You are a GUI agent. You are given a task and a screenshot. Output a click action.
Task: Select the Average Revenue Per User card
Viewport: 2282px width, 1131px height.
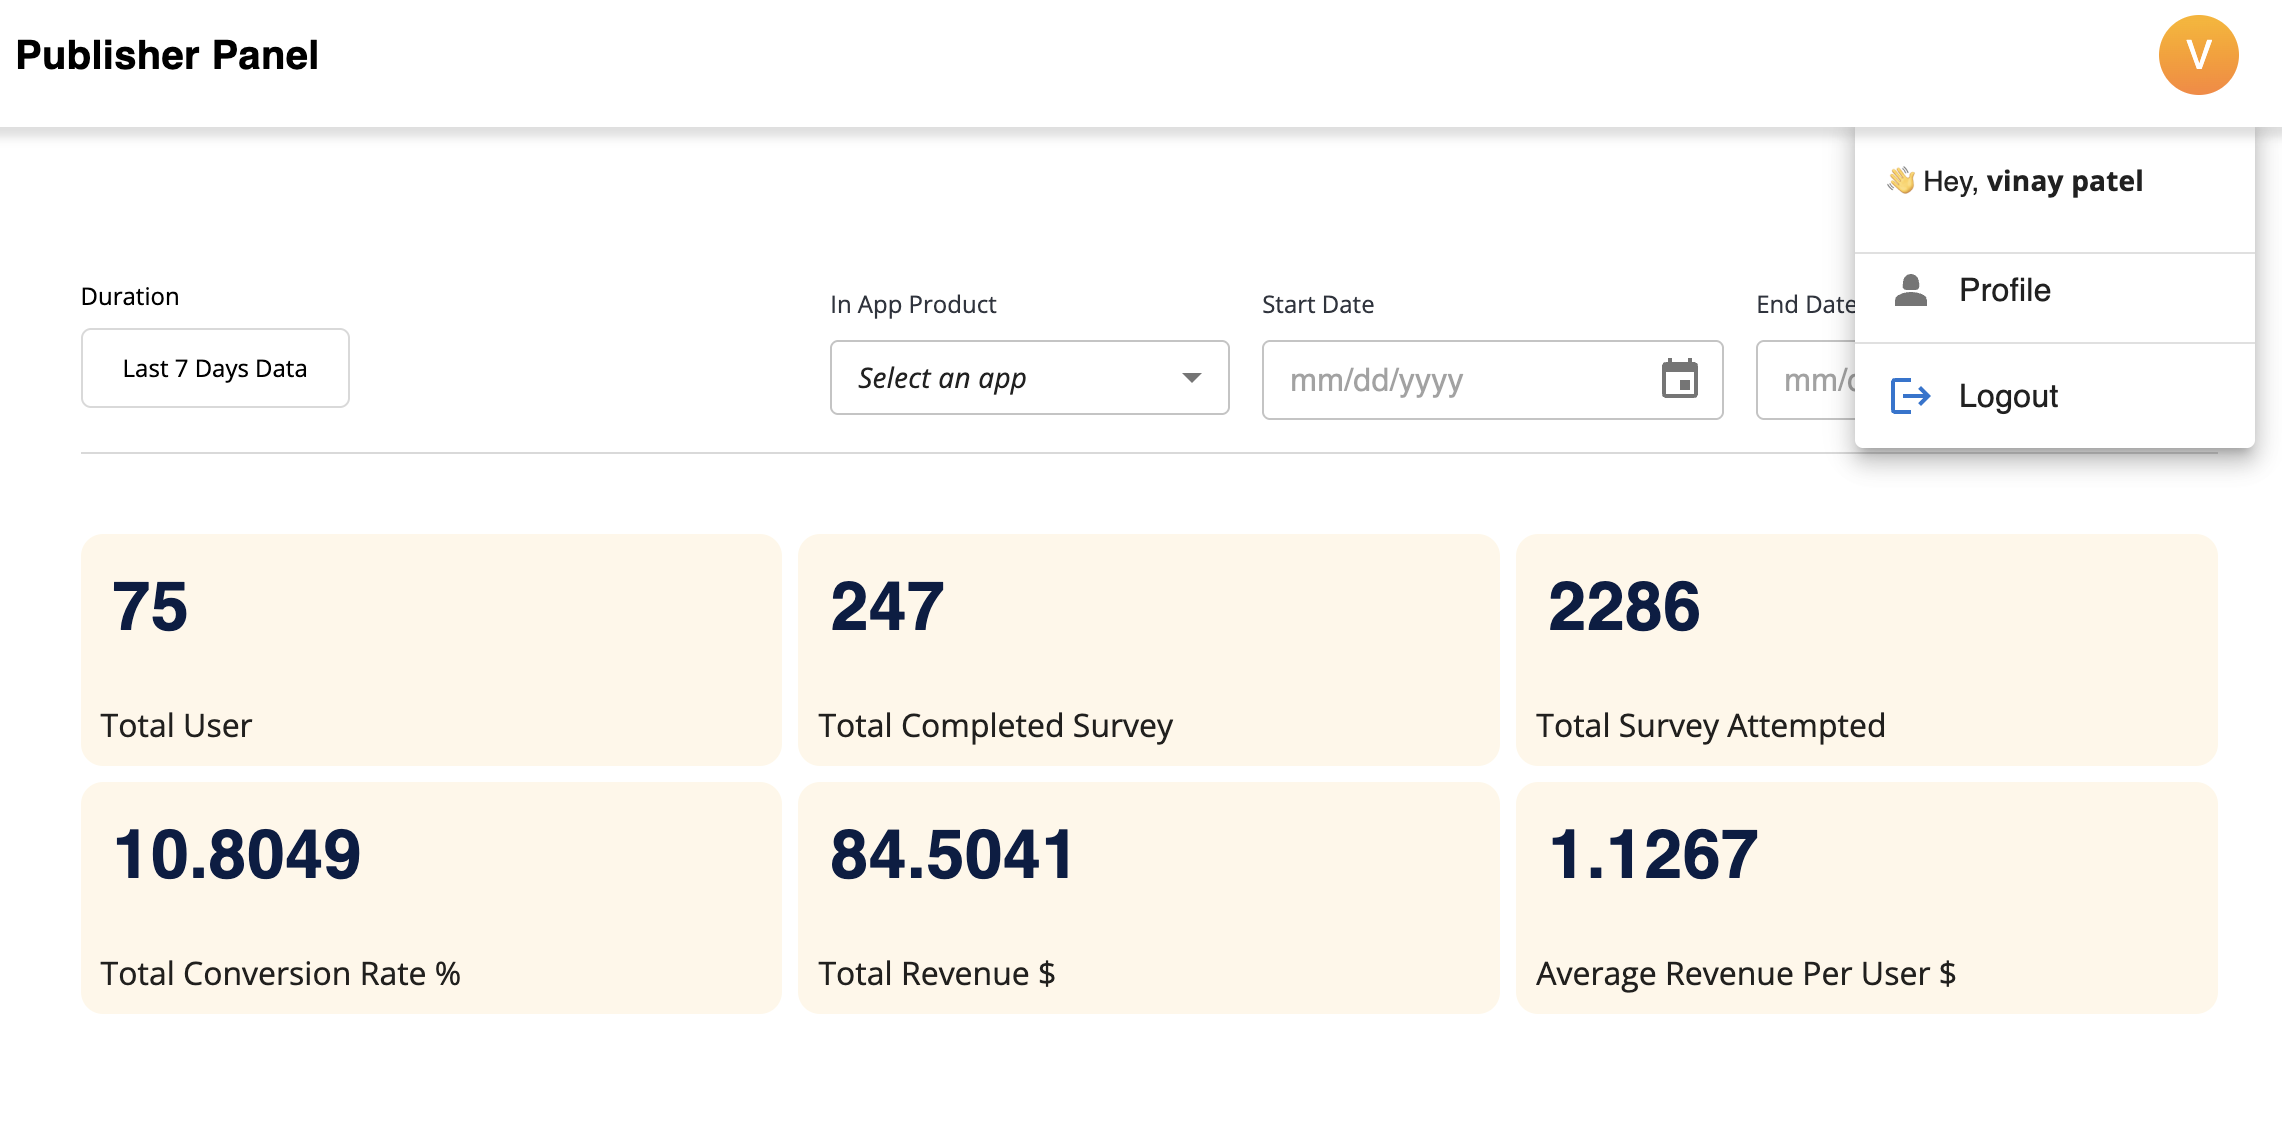[x=1866, y=898]
